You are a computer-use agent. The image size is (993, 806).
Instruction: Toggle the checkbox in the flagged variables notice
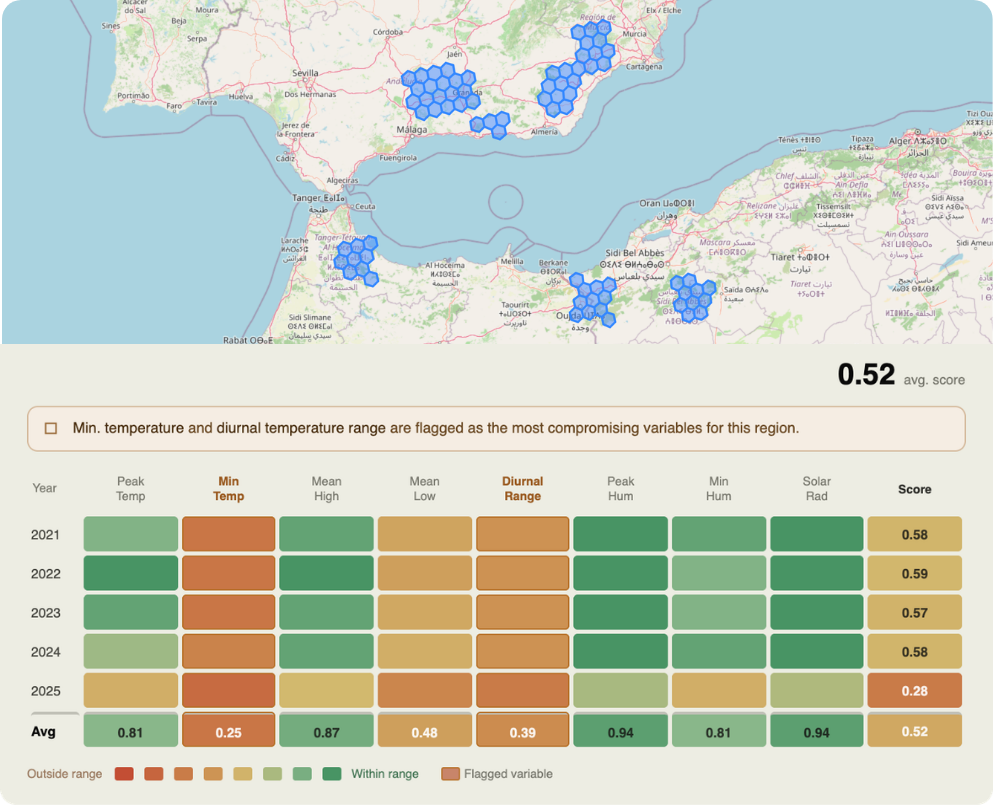(x=51, y=429)
